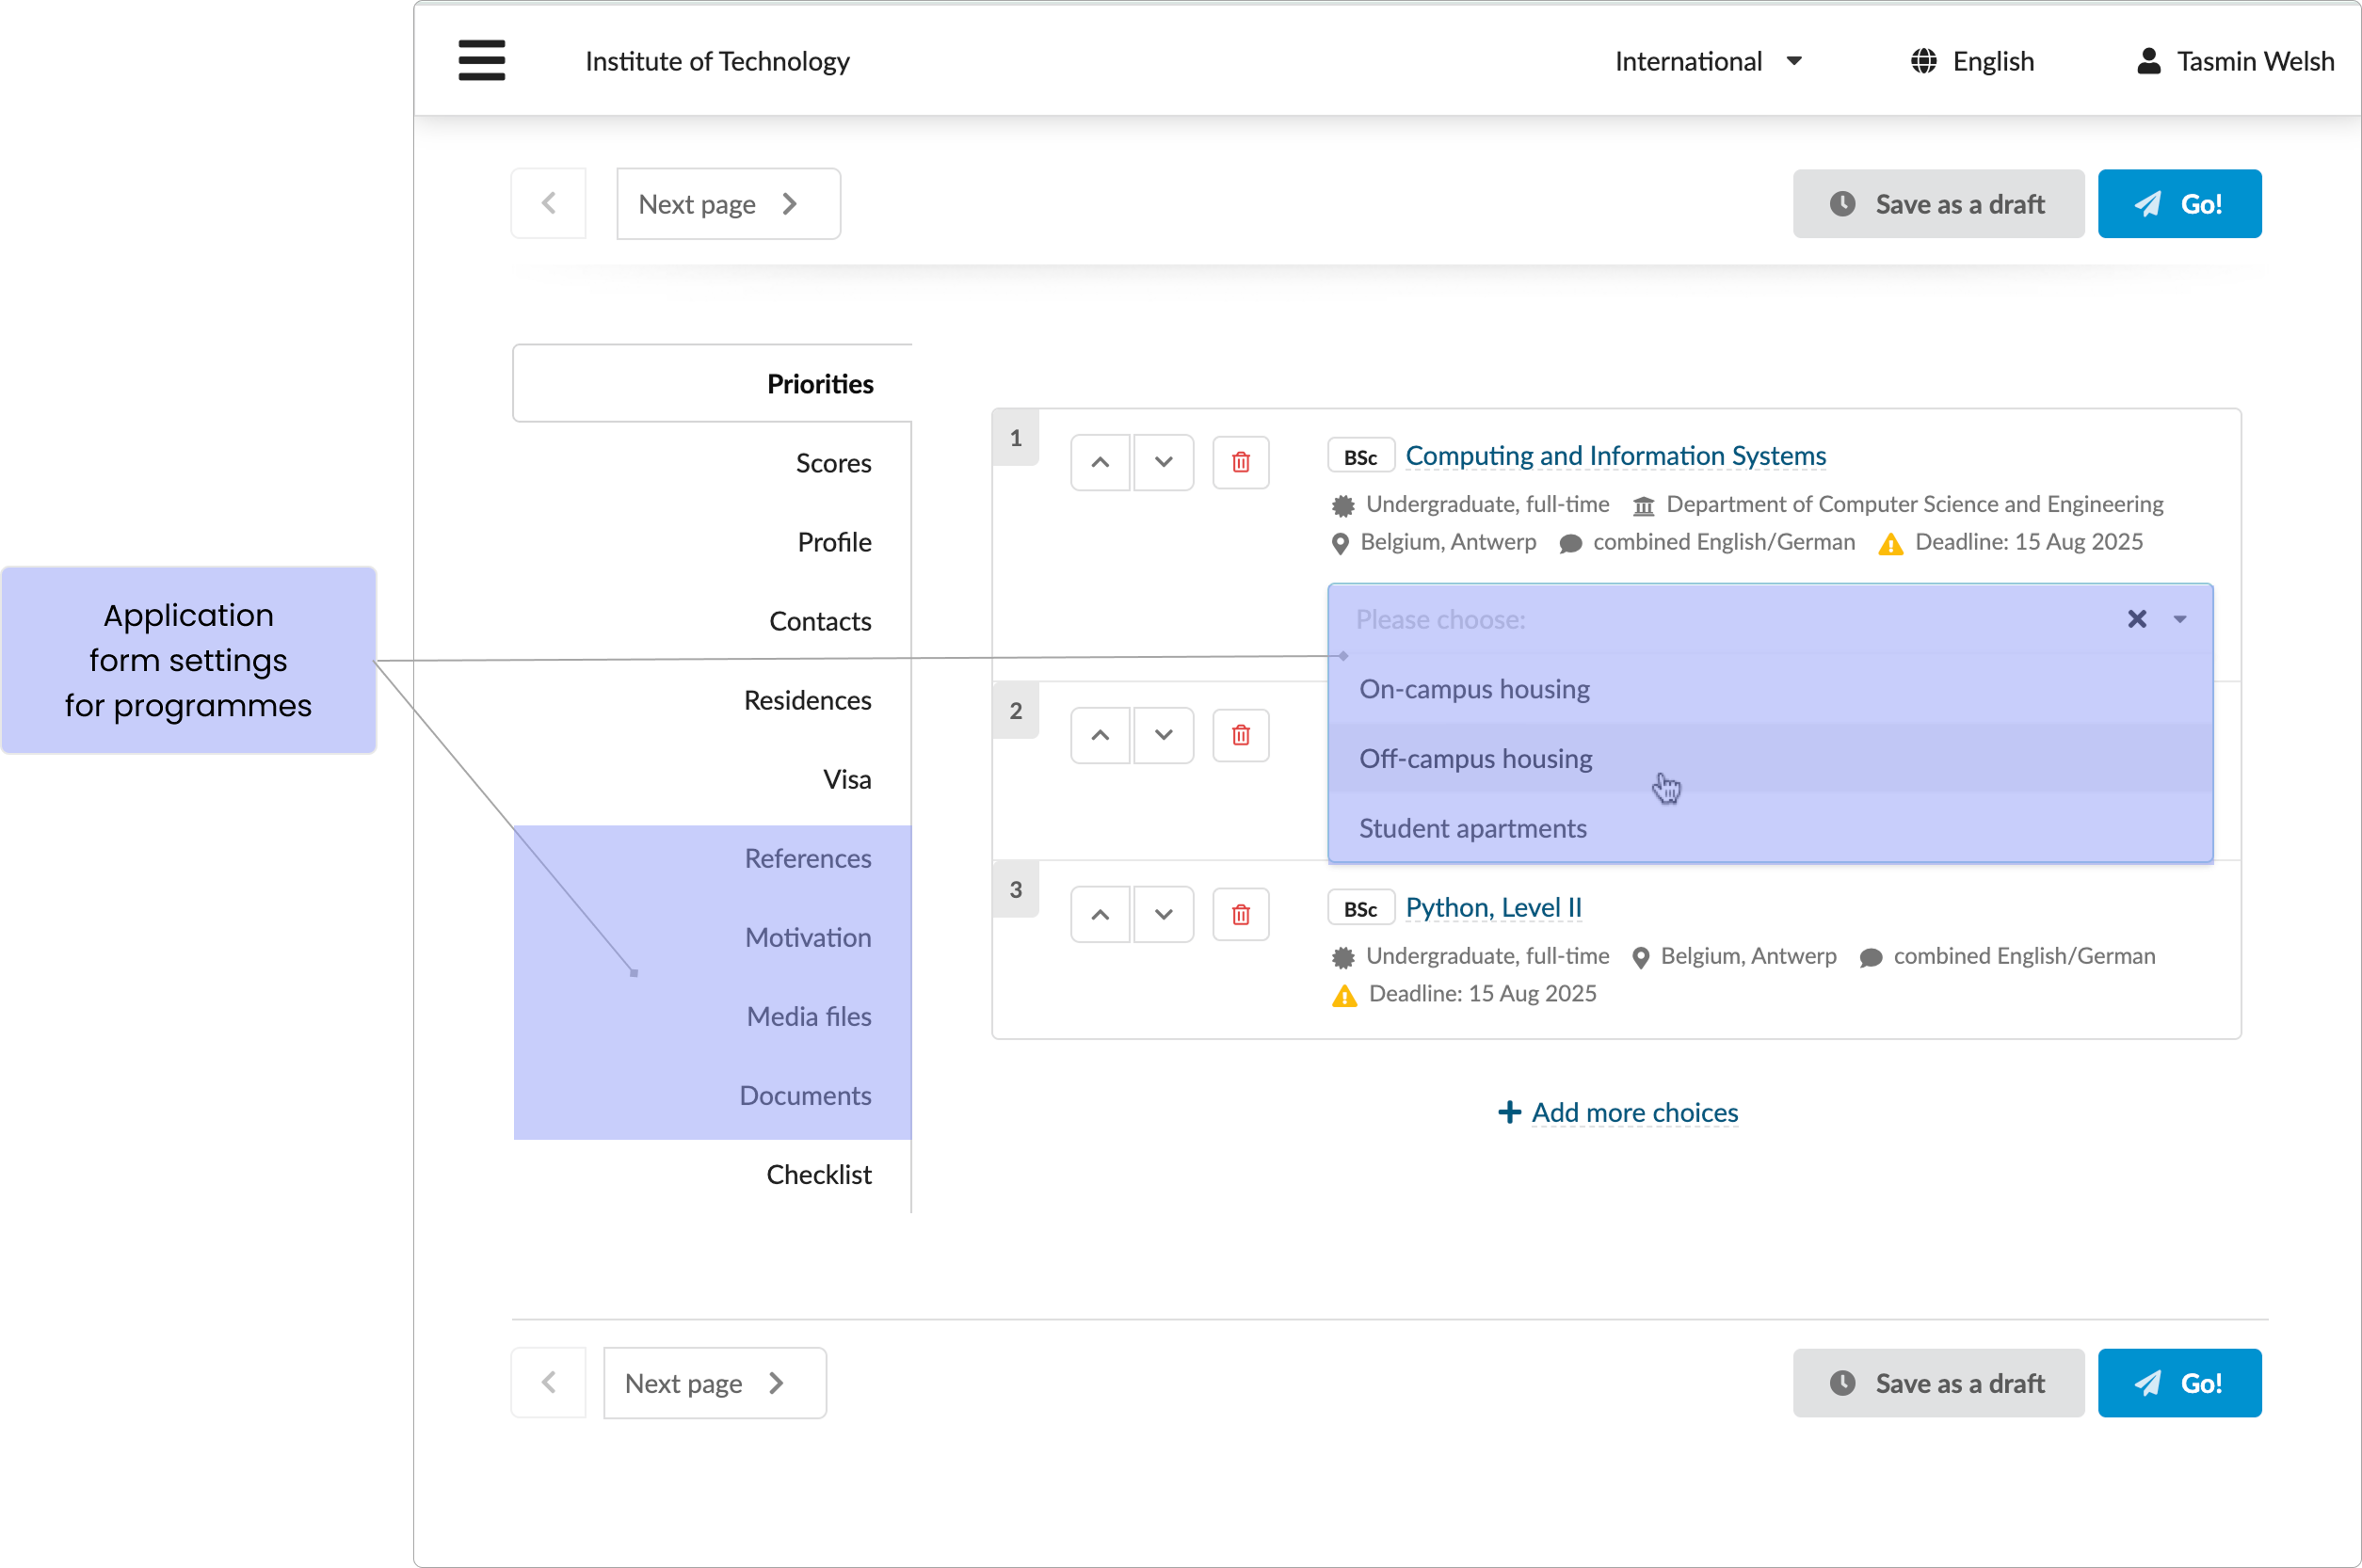Click the plus icon for more choices
This screenshot has height=1568, width=2362.
1509,1112
